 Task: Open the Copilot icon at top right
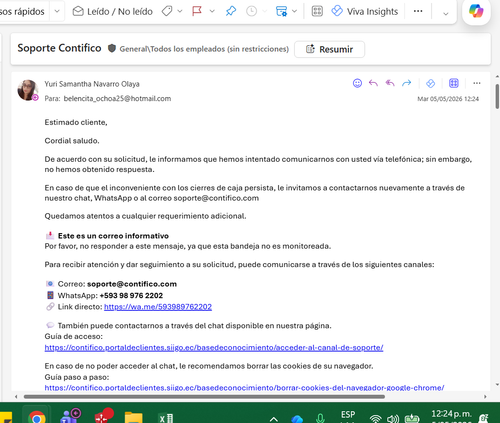click(x=476, y=11)
